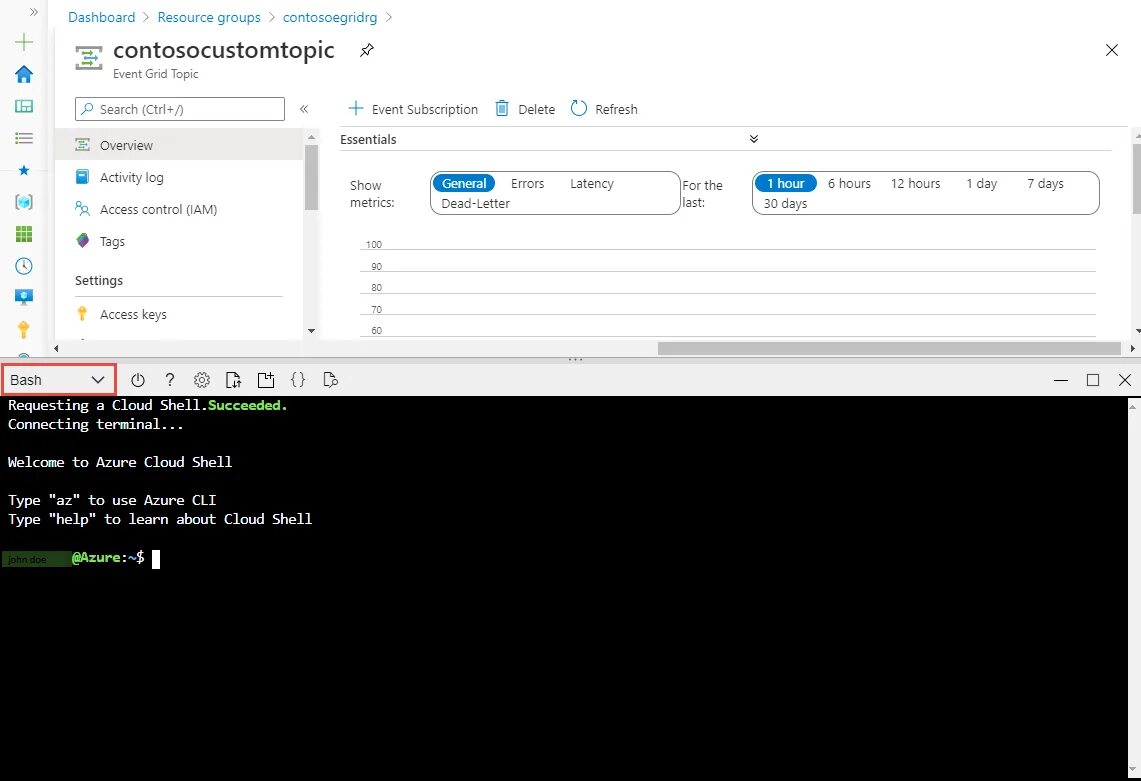Select 7 days time range
Viewport: 1141px width, 781px height.
(x=1045, y=183)
